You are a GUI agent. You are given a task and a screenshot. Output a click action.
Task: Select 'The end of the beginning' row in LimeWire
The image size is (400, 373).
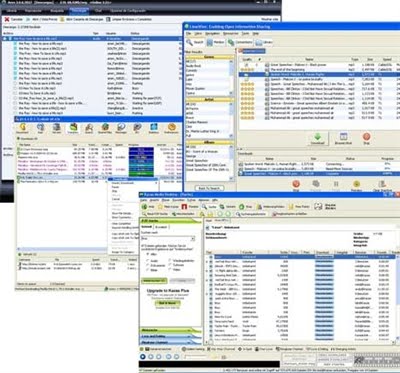(319, 70)
